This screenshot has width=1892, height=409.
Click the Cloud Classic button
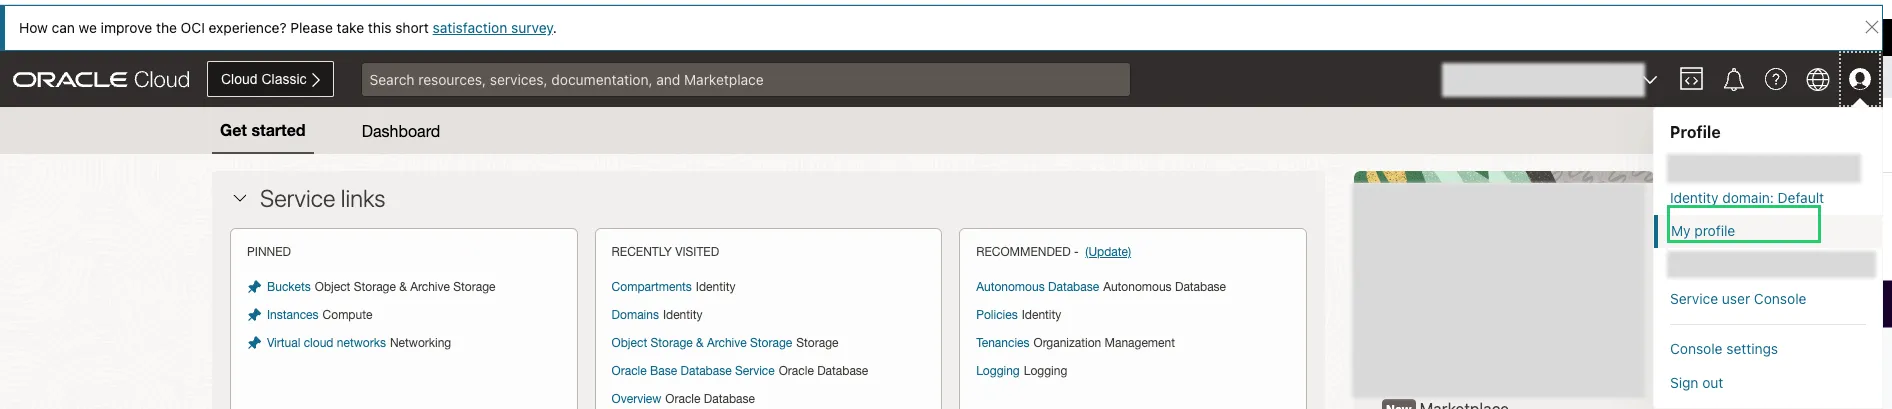(270, 79)
